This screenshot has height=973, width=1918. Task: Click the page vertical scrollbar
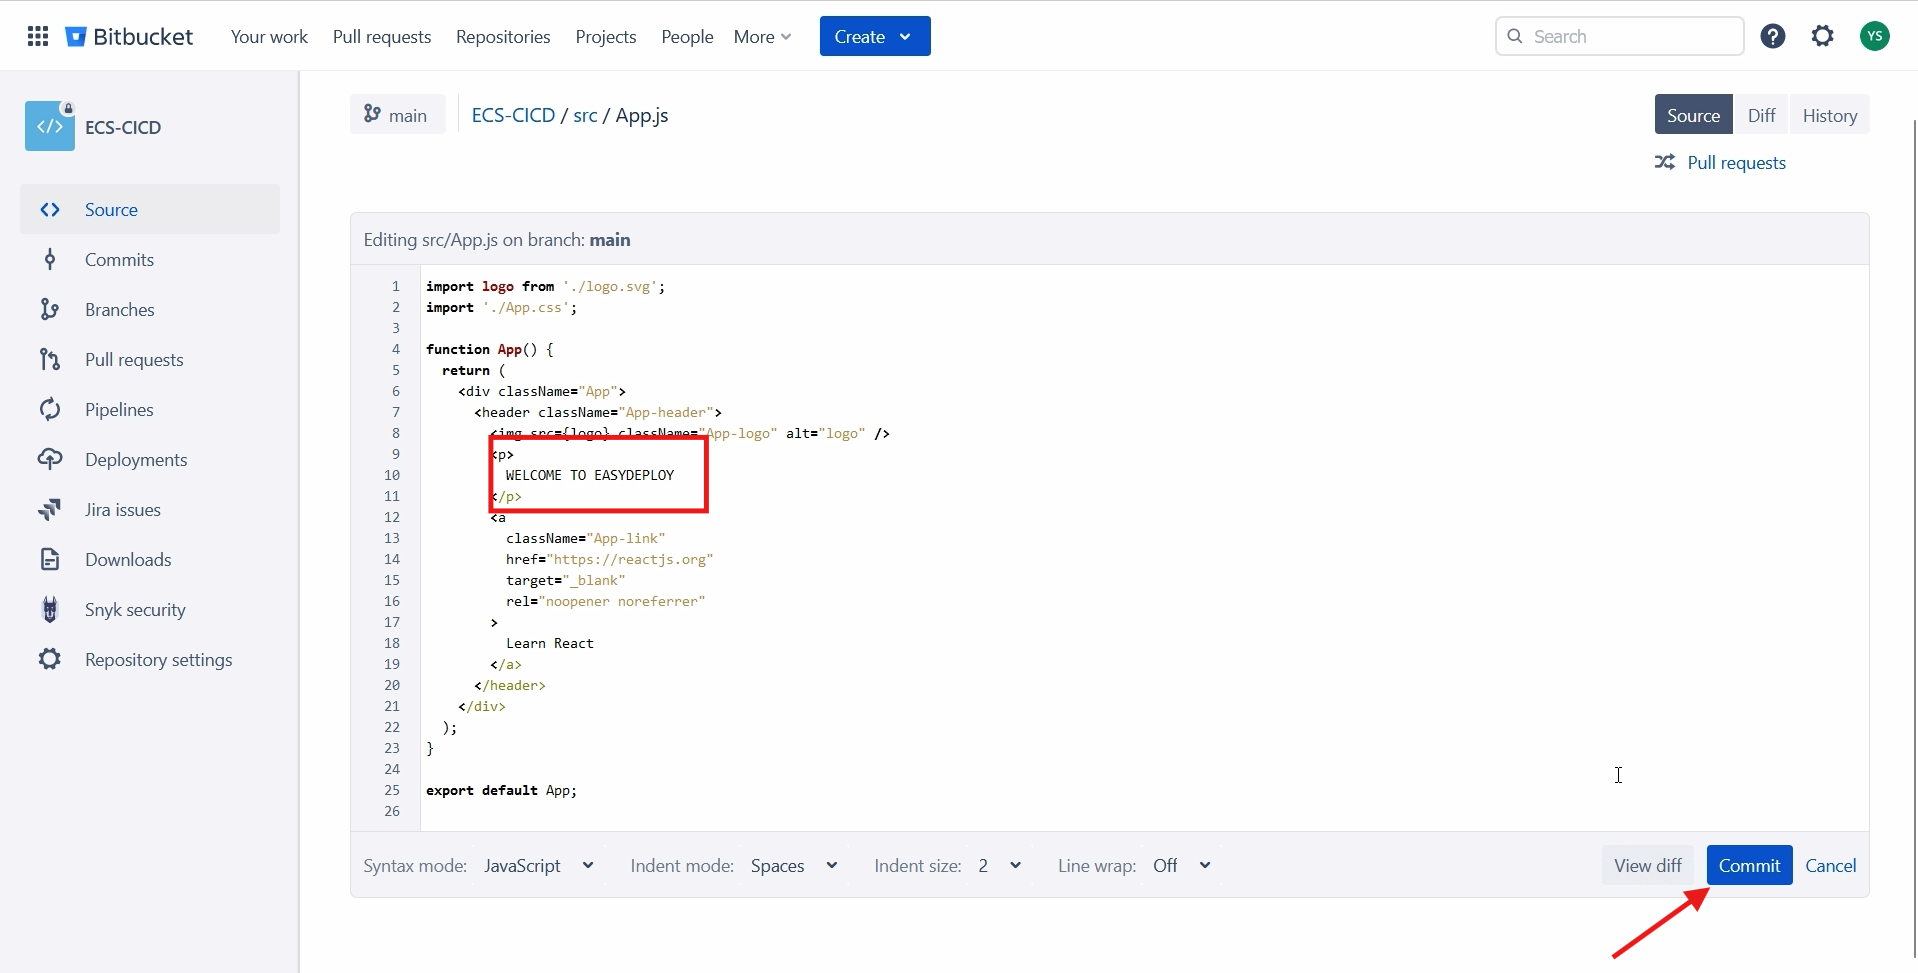[1914, 540]
